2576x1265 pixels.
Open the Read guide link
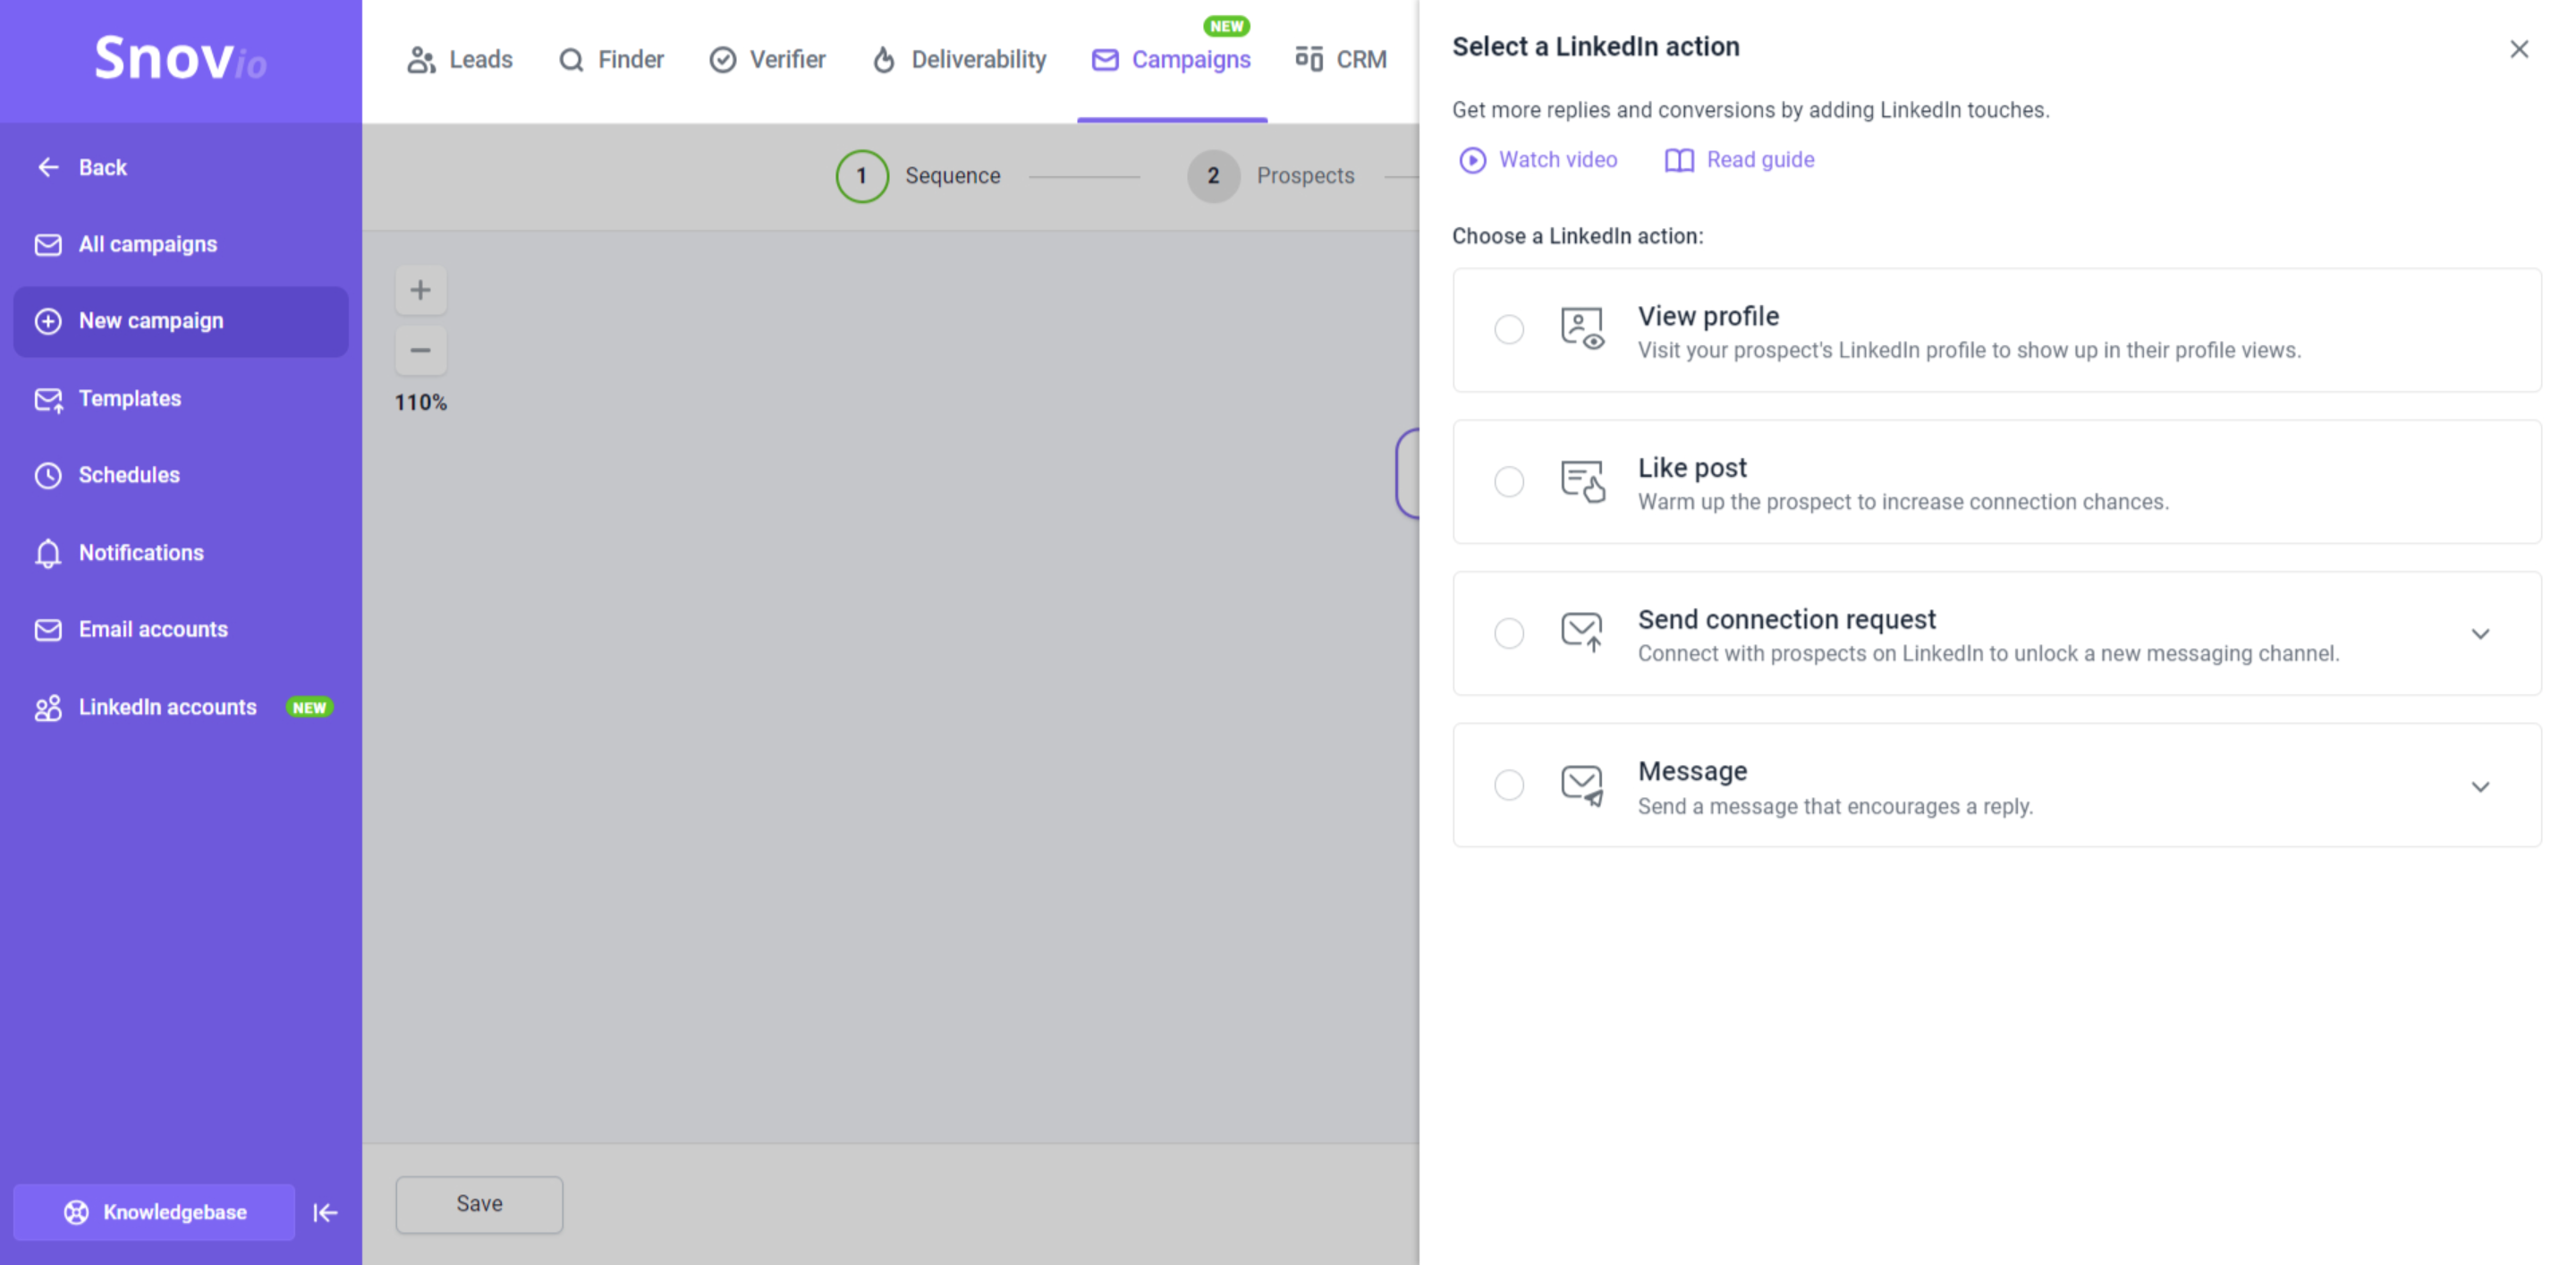(1739, 160)
